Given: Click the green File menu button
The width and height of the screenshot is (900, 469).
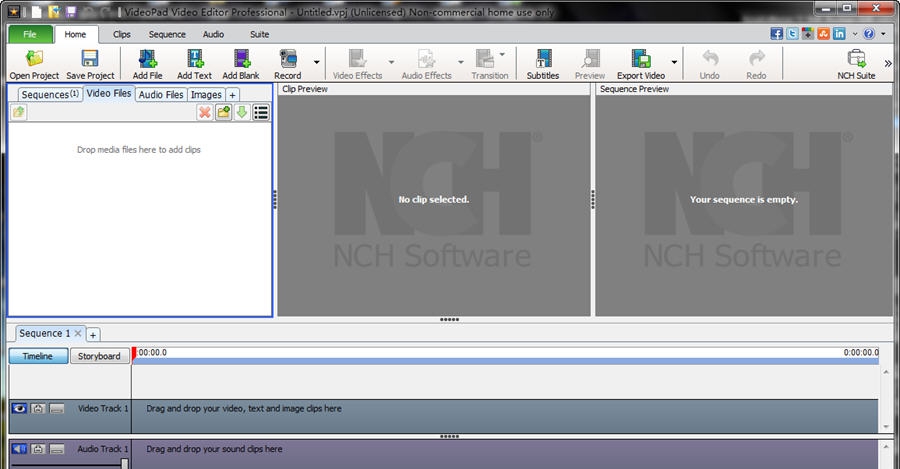Looking at the screenshot, I should coord(30,34).
